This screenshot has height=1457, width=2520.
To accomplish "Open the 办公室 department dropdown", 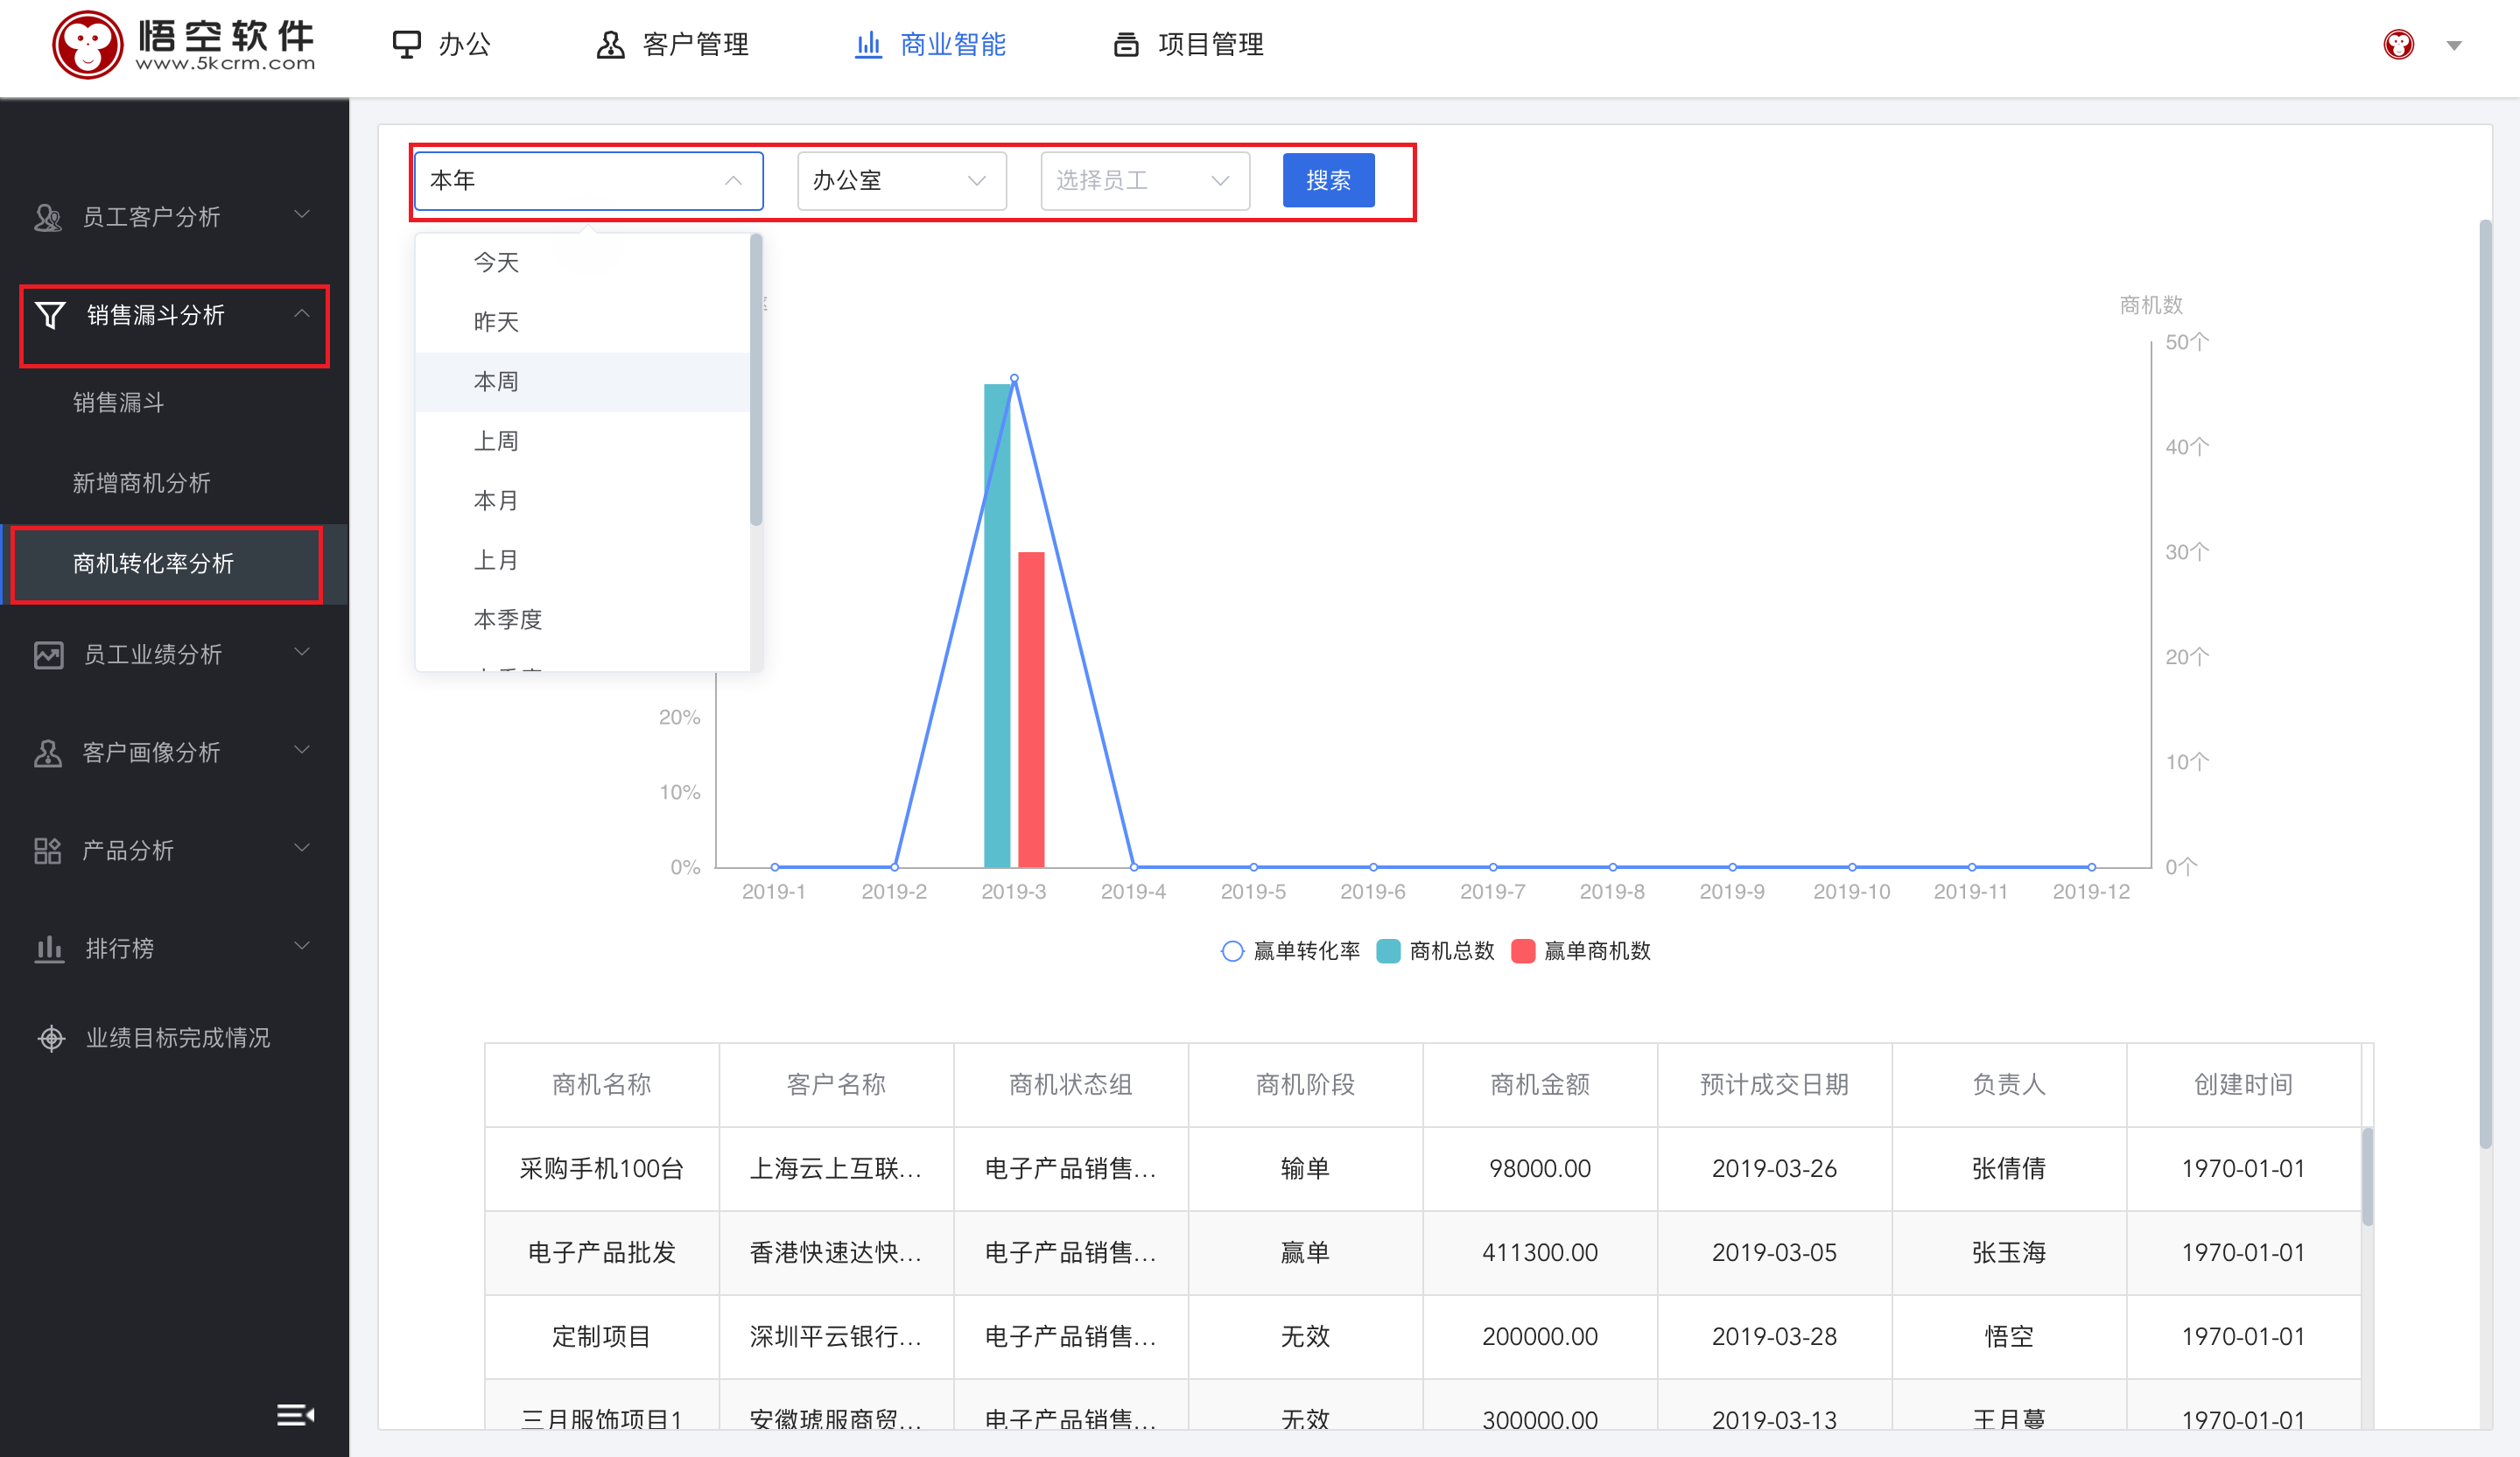I will tap(902, 181).
